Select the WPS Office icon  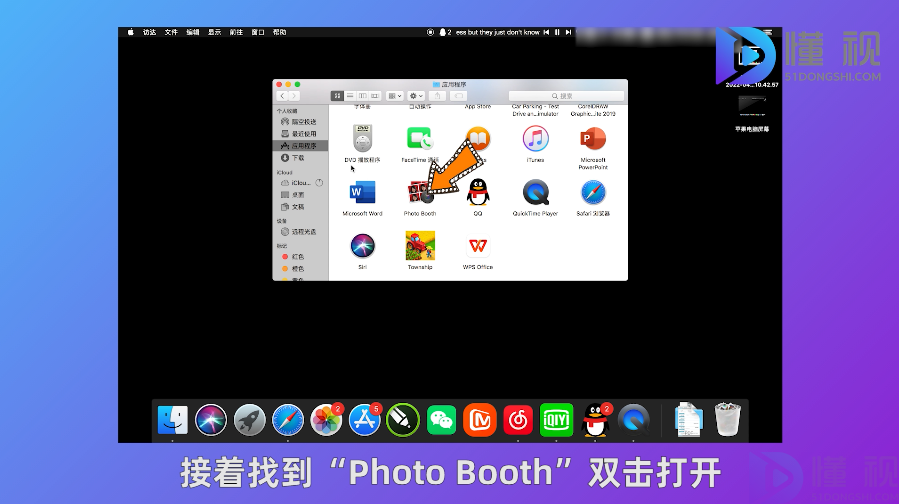(478, 246)
